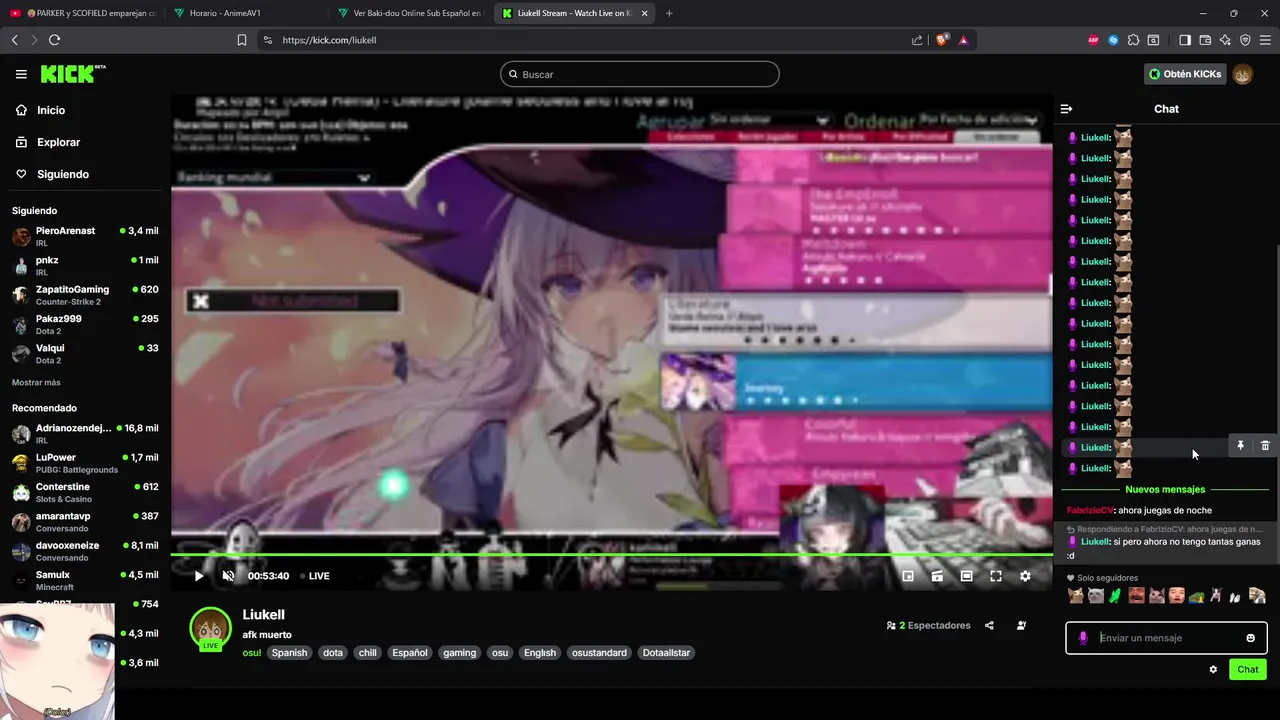Click the address bar URL

(329, 40)
